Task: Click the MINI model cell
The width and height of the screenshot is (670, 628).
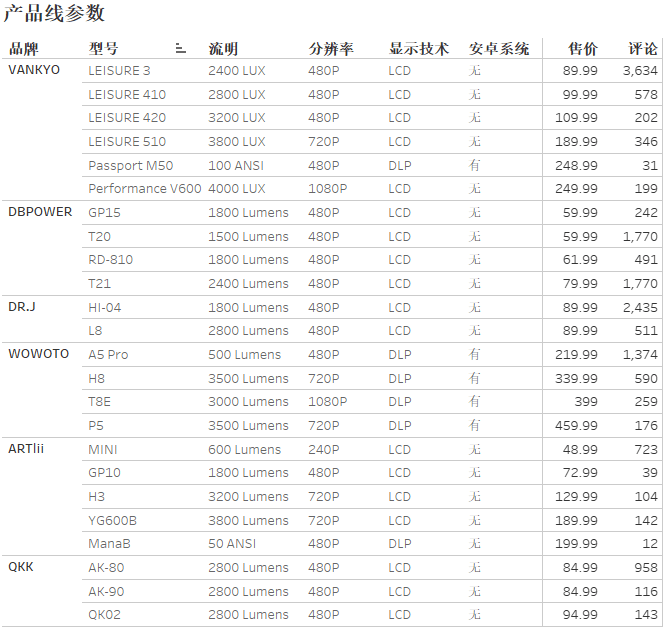Action: pyautogui.click(x=103, y=449)
